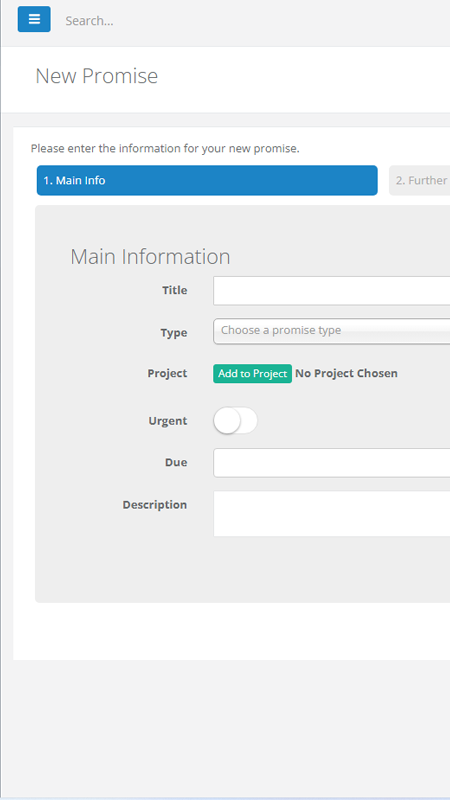Screen dimensions: 450x800
Task: Click the Main Information section heading
Action: pyautogui.click(x=150, y=256)
